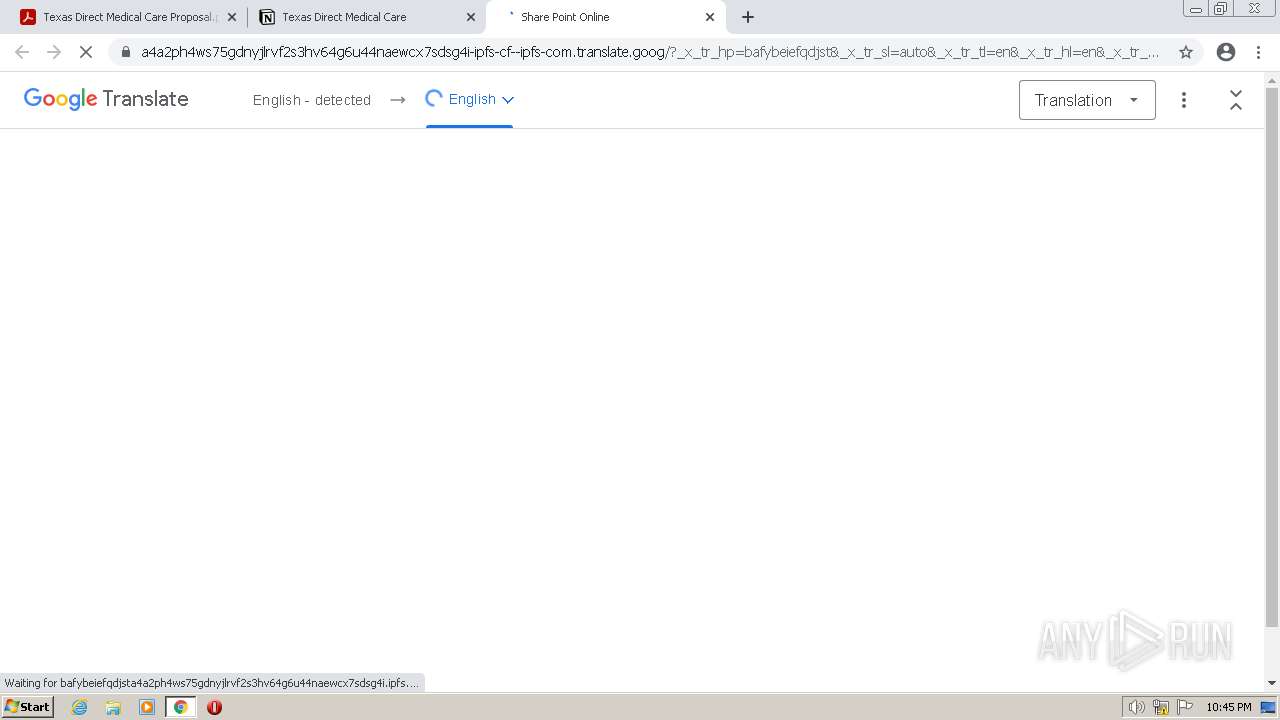The width and height of the screenshot is (1280, 720).
Task: Collapse the Google Translate toolbar
Action: click(x=1236, y=100)
